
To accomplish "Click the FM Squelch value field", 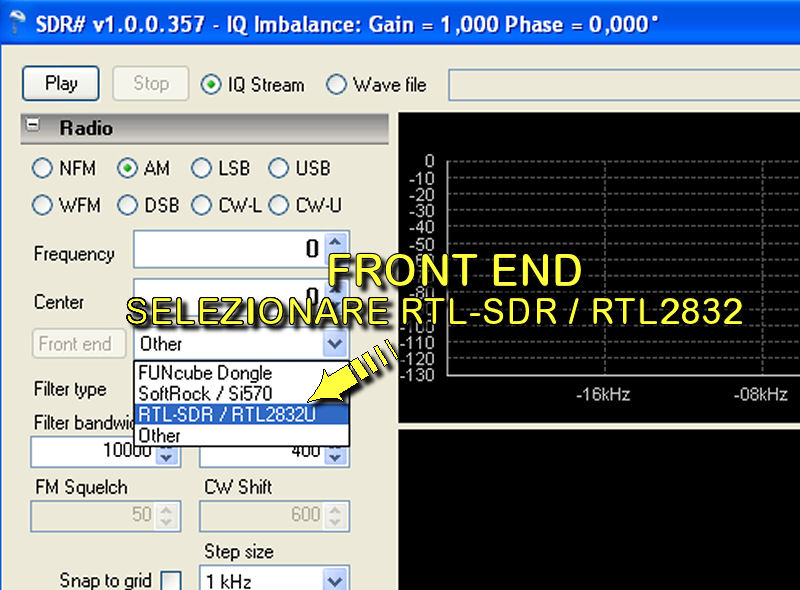I will (x=93, y=516).
